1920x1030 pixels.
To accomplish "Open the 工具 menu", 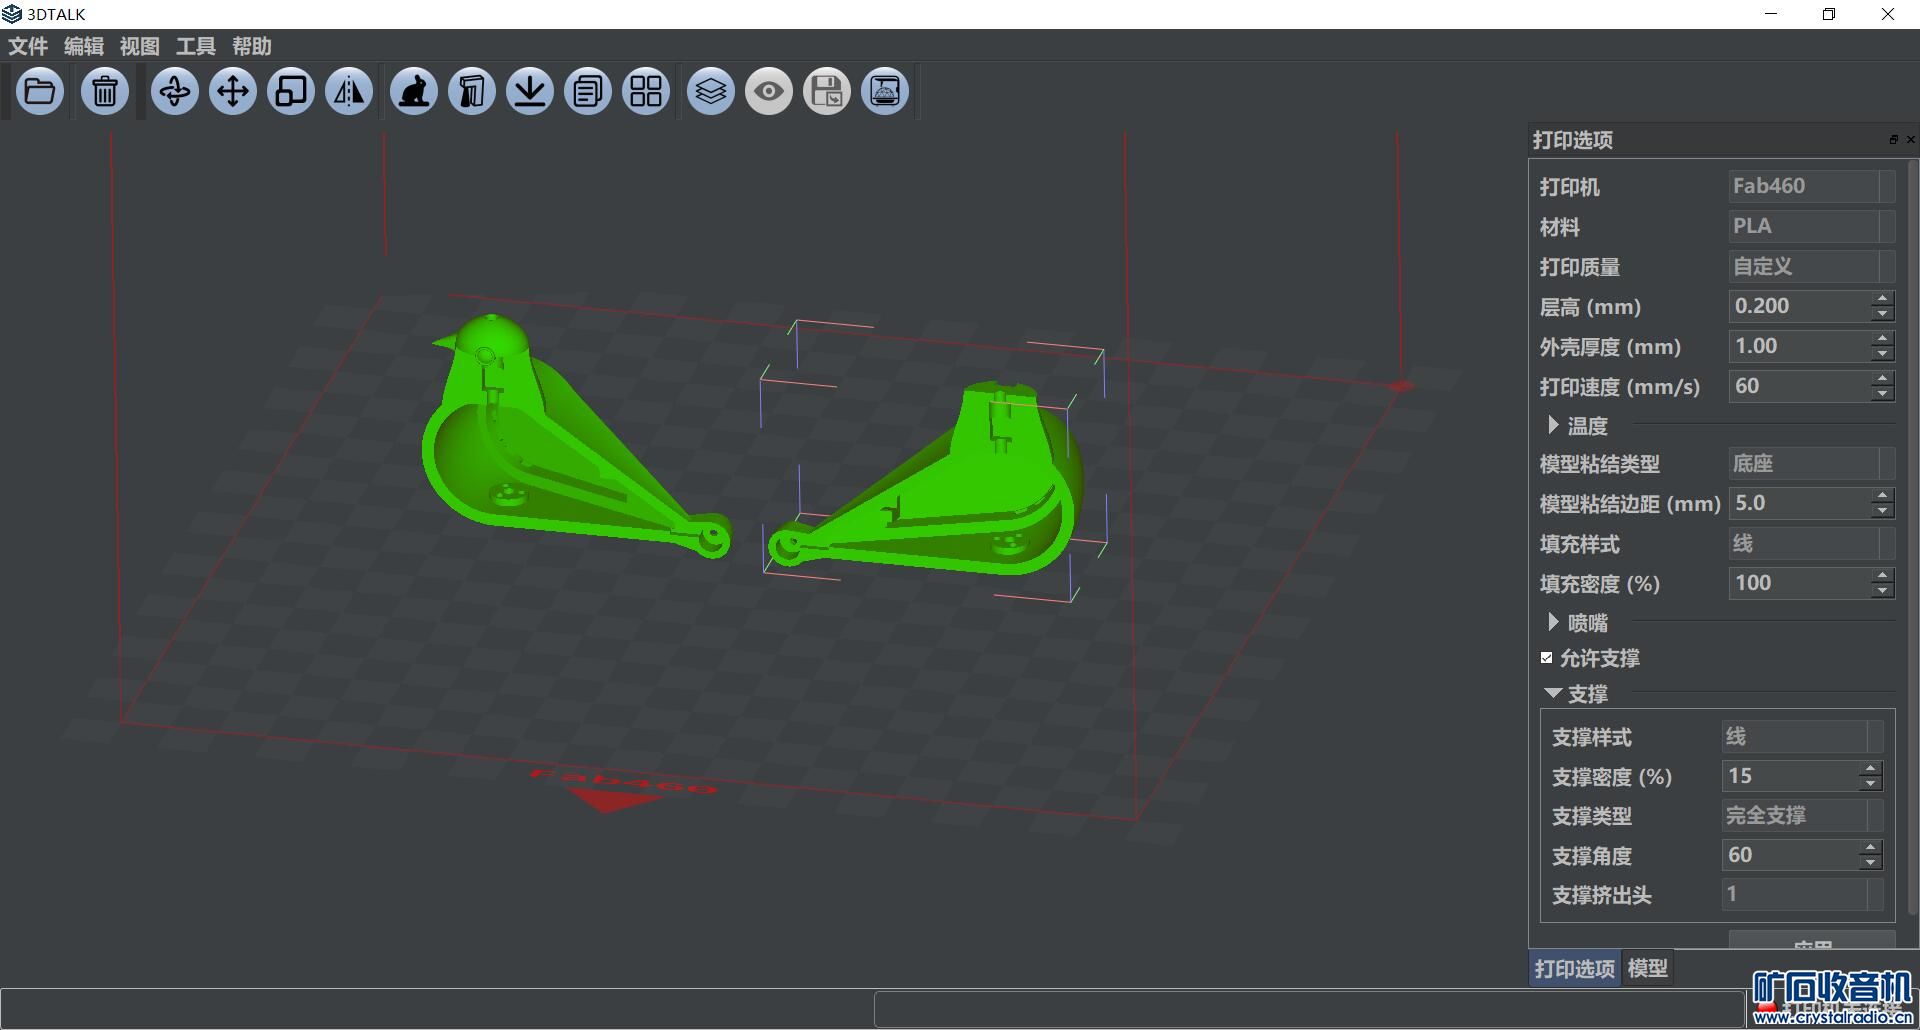I will (195, 46).
